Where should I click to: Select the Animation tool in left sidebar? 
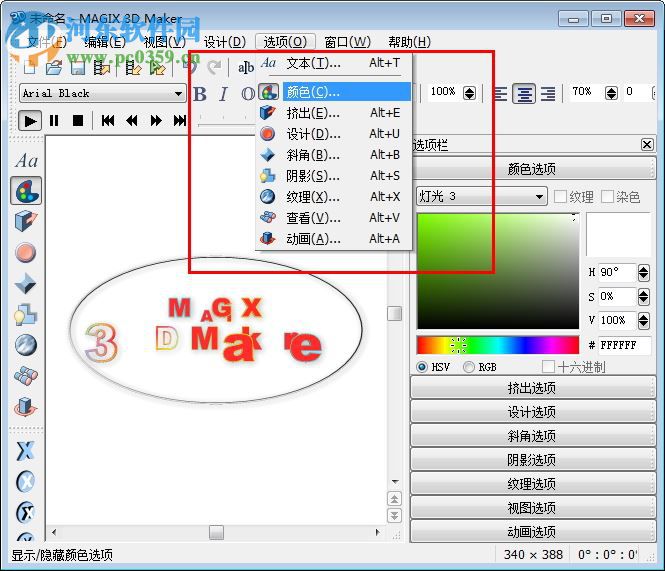(x=26, y=406)
